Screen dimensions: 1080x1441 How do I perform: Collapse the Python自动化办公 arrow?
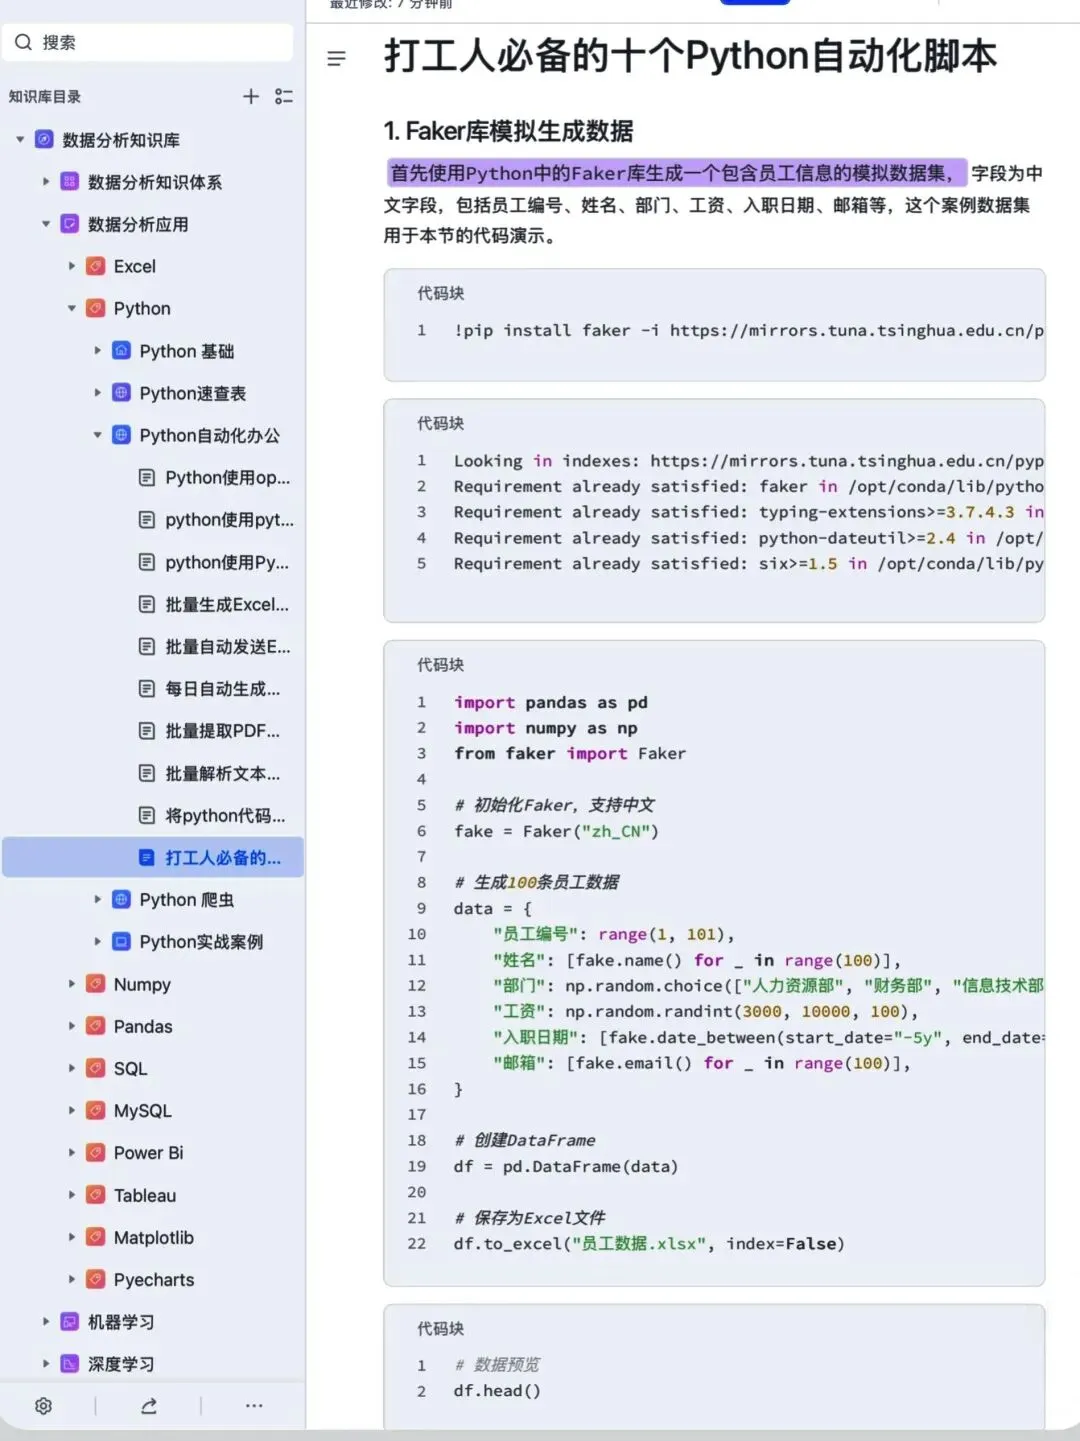pyautogui.click(x=98, y=435)
